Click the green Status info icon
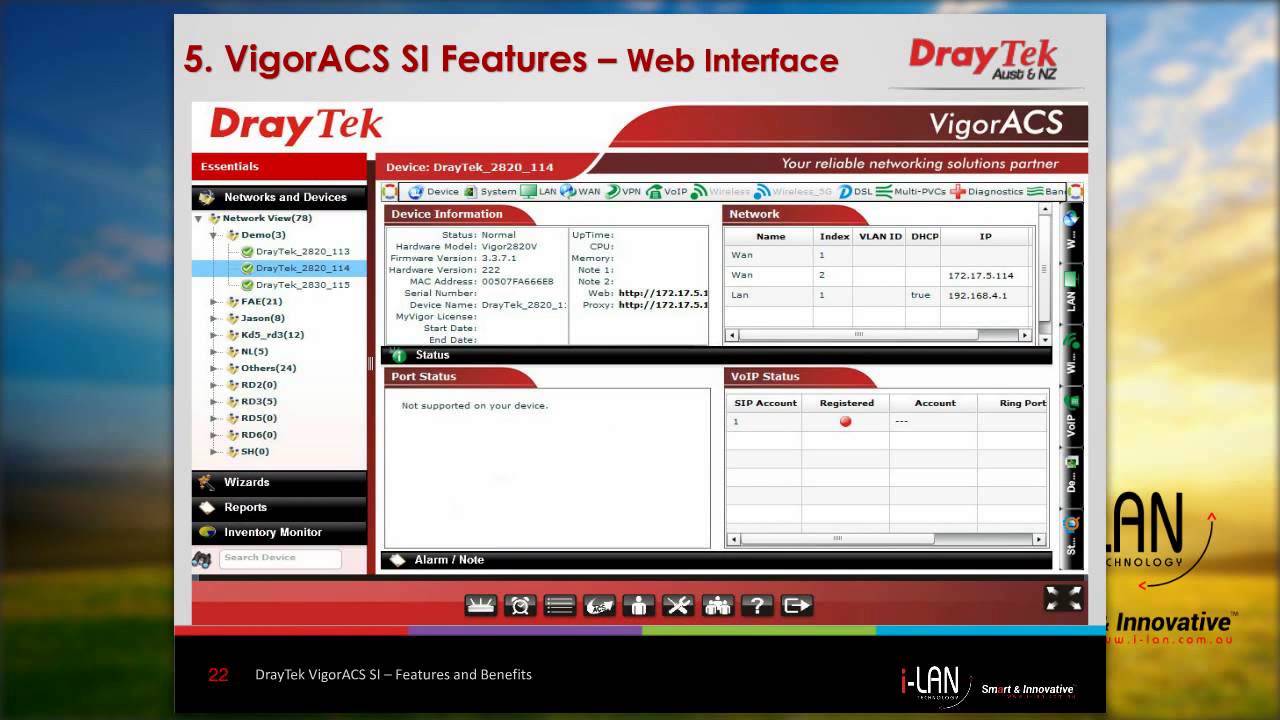The width and height of the screenshot is (1280, 720). pos(397,355)
